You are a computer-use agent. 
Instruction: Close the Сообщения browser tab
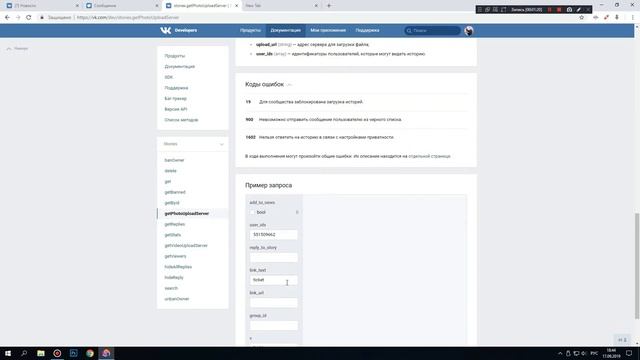[157, 6]
